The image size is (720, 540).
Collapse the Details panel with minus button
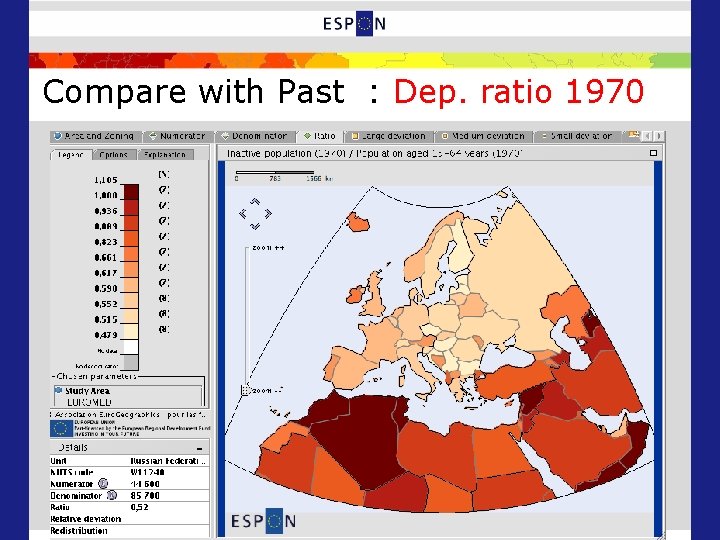tap(199, 448)
